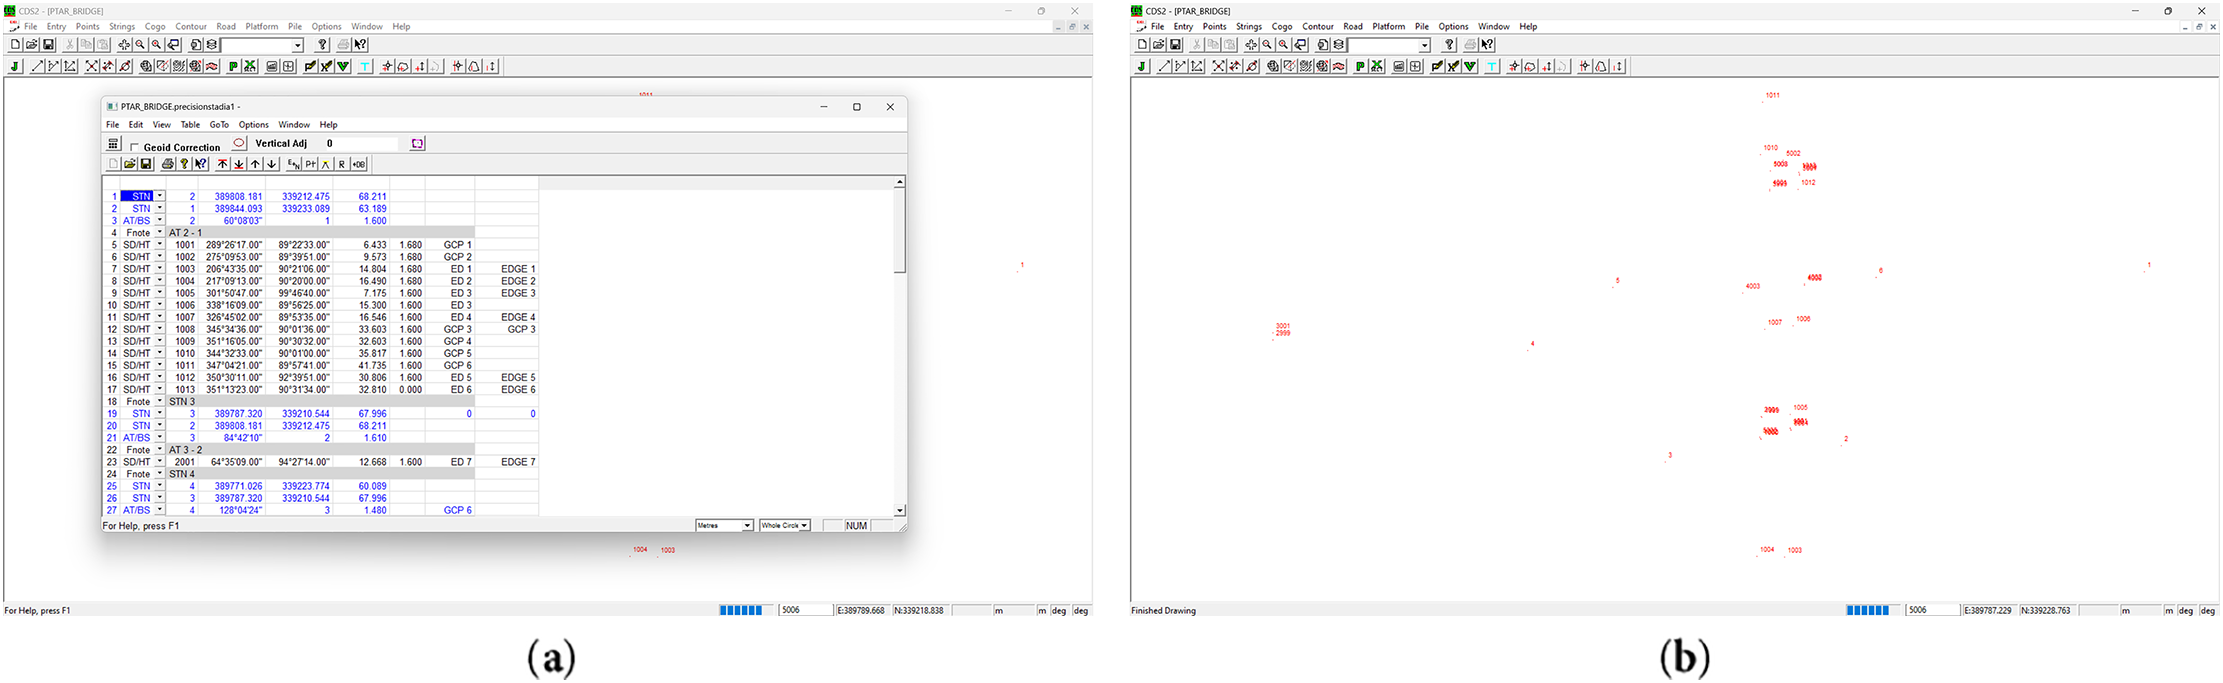Click the red ellipse icon before Vertical Adj
The image size is (2223, 683).
coord(239,144)
